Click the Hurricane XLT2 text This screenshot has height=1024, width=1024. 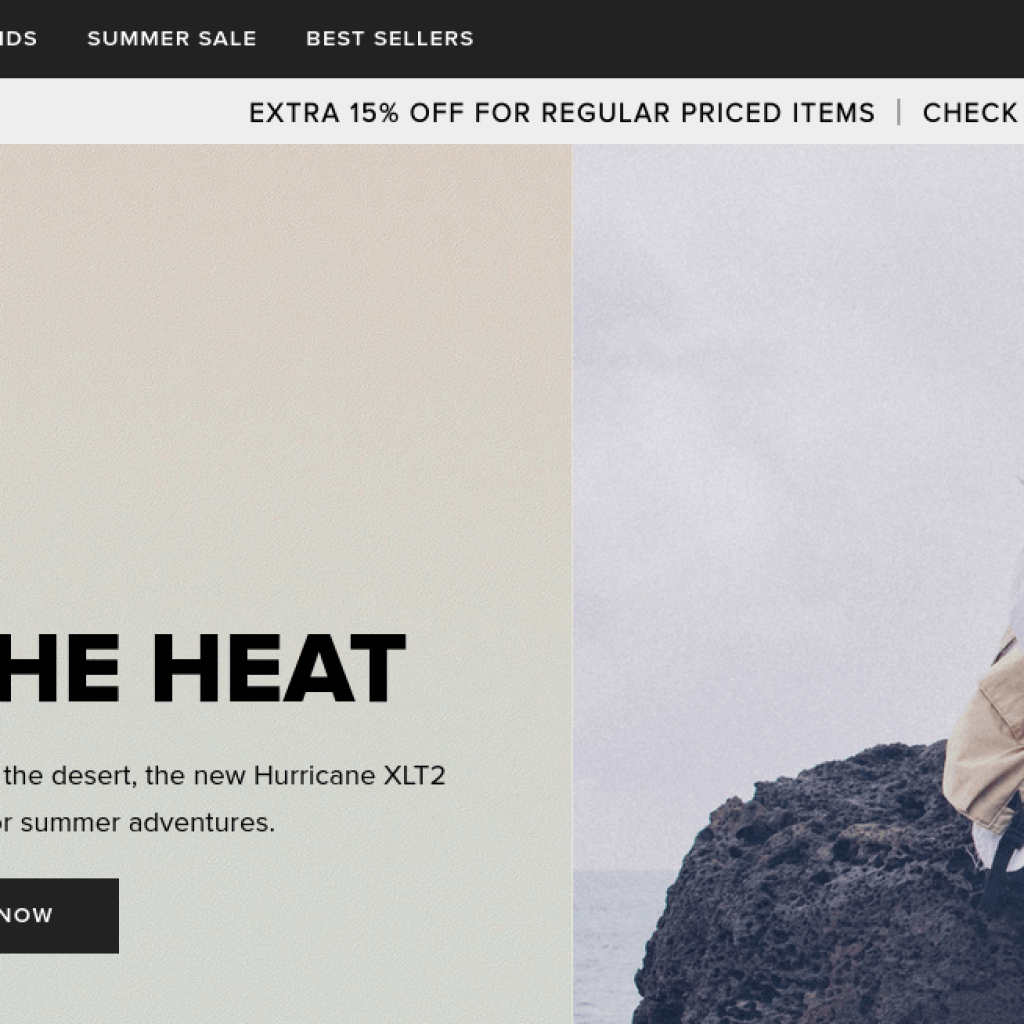pyautogui.click(x=349, y=775)
